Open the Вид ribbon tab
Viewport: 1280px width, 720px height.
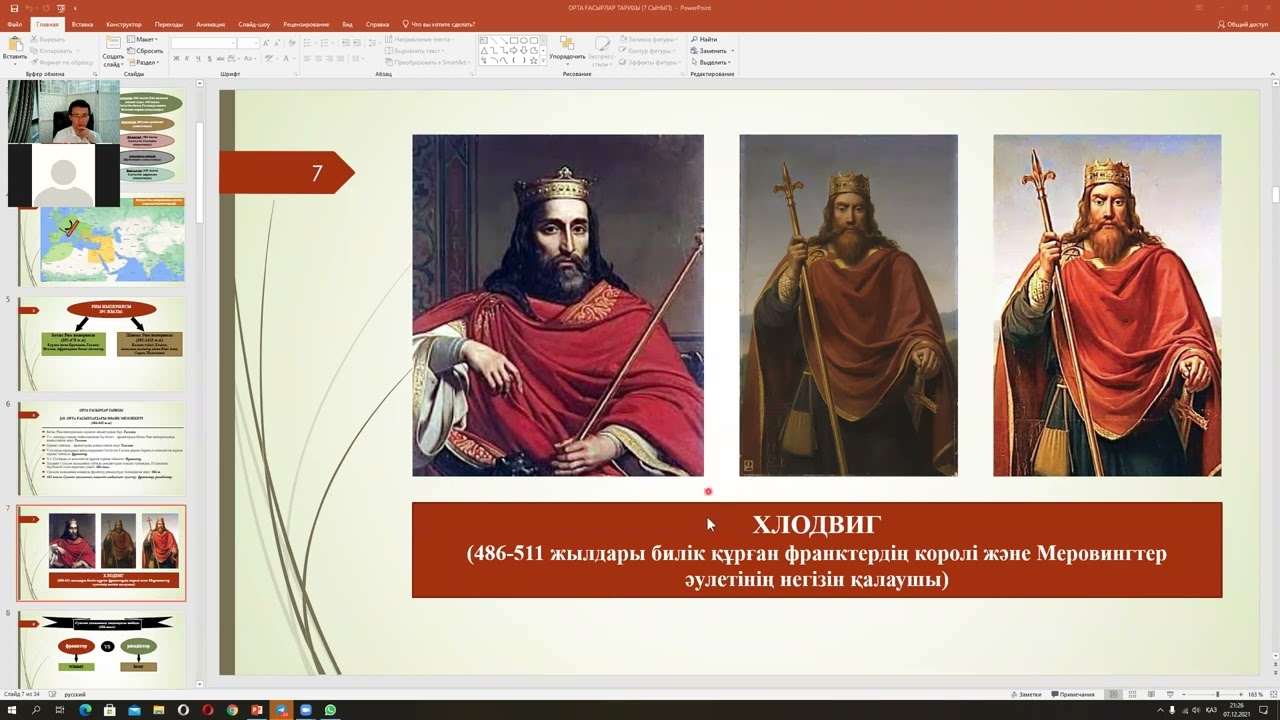348,24
